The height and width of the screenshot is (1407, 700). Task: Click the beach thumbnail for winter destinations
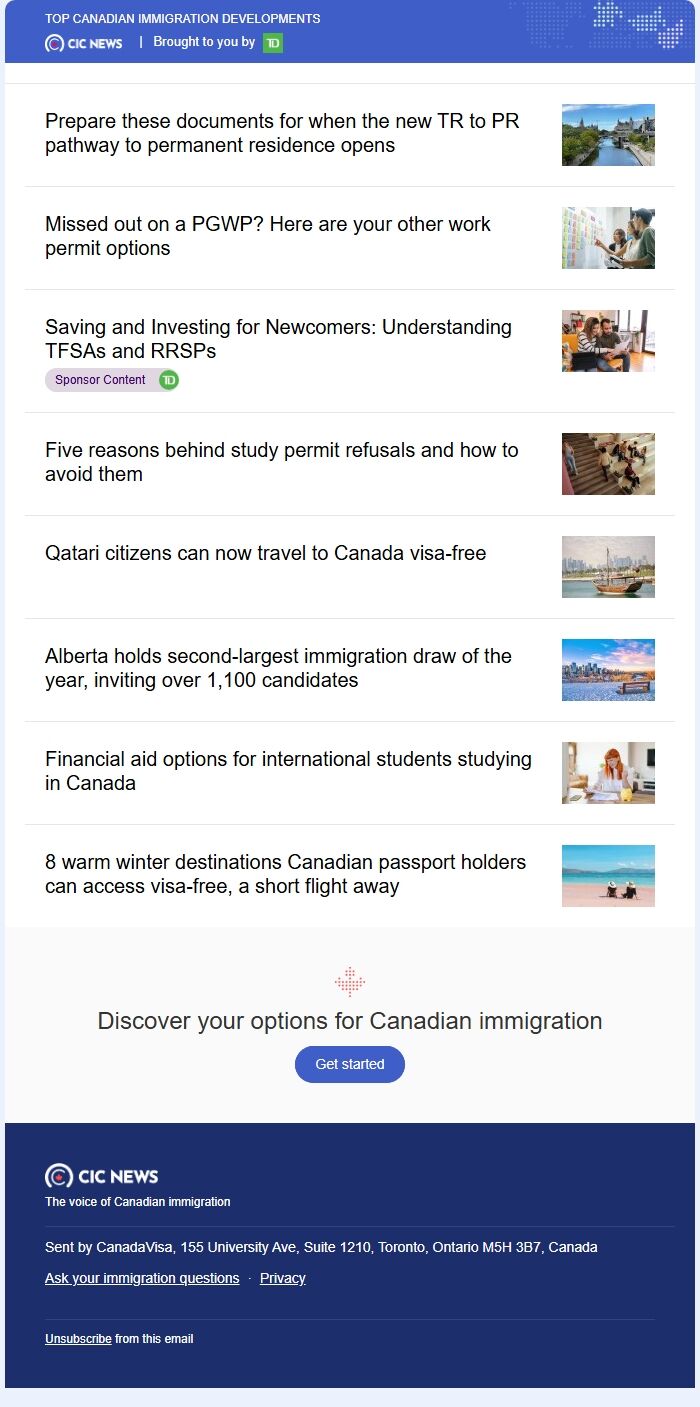click(x=608, y=875)
